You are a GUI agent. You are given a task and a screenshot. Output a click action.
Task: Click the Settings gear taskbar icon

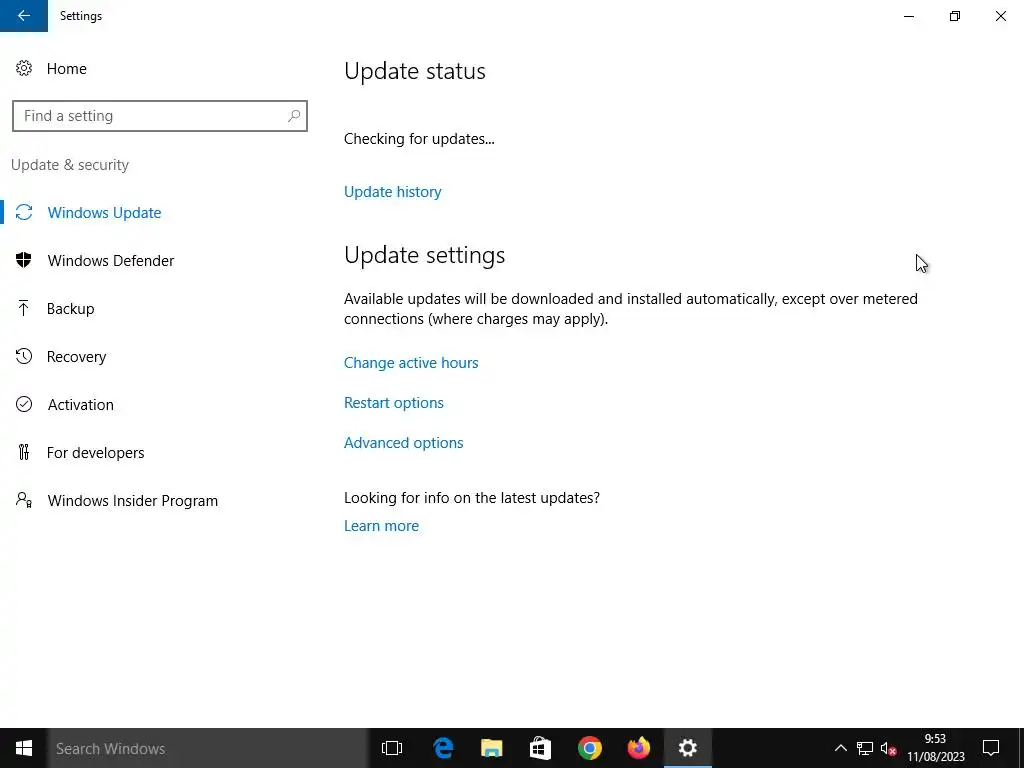point(688,748)
